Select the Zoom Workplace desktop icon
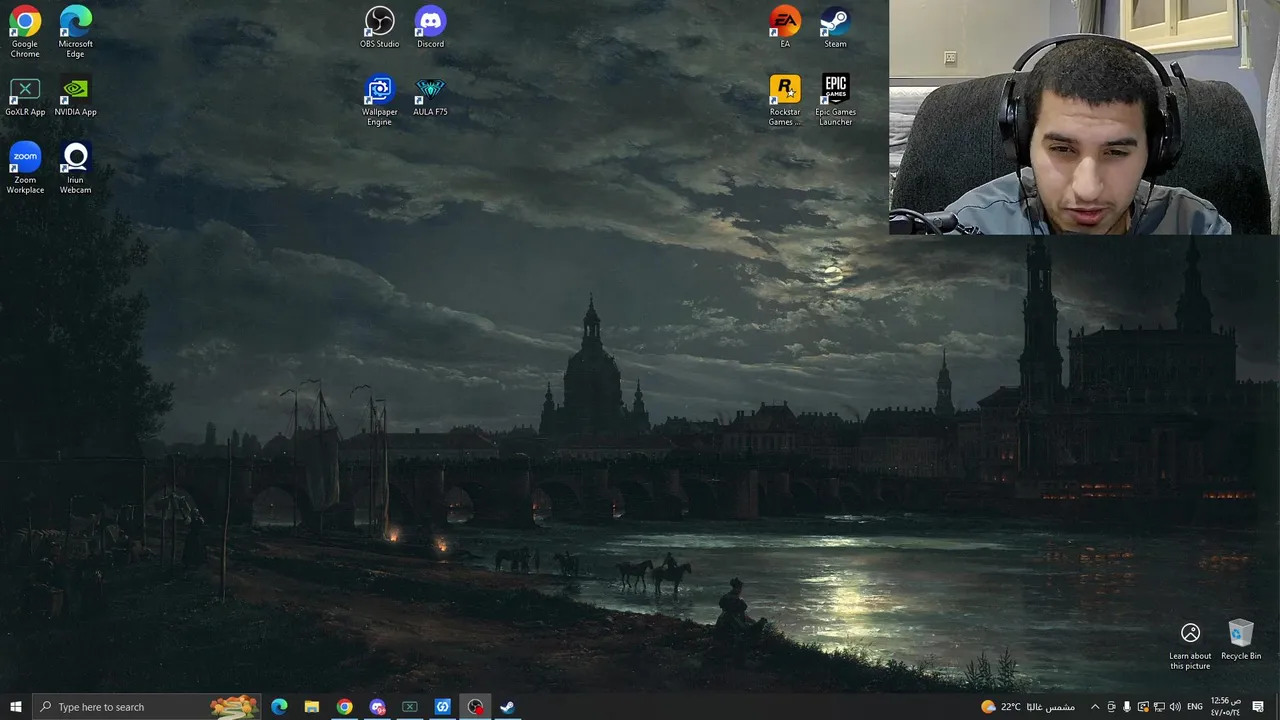The height and width of the screenshot is (720, 1280). (x=25, y=168)
